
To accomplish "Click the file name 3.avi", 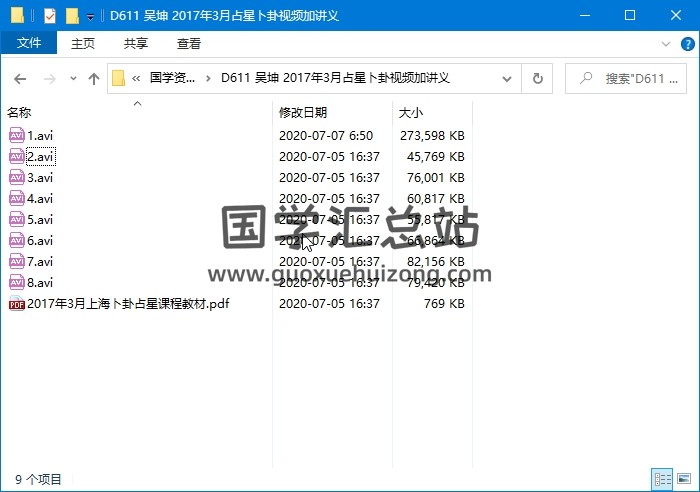I will [x=40, y=177].
